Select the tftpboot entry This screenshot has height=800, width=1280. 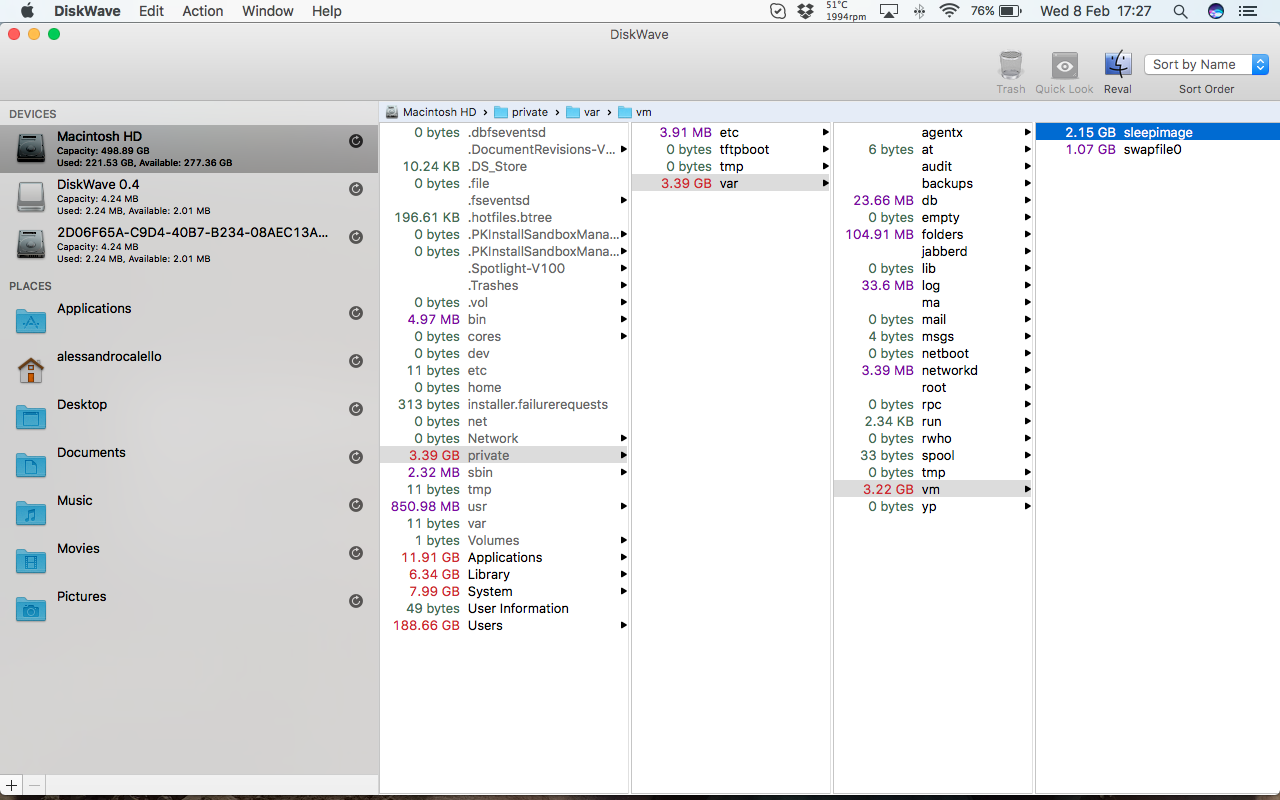(731, 149)
